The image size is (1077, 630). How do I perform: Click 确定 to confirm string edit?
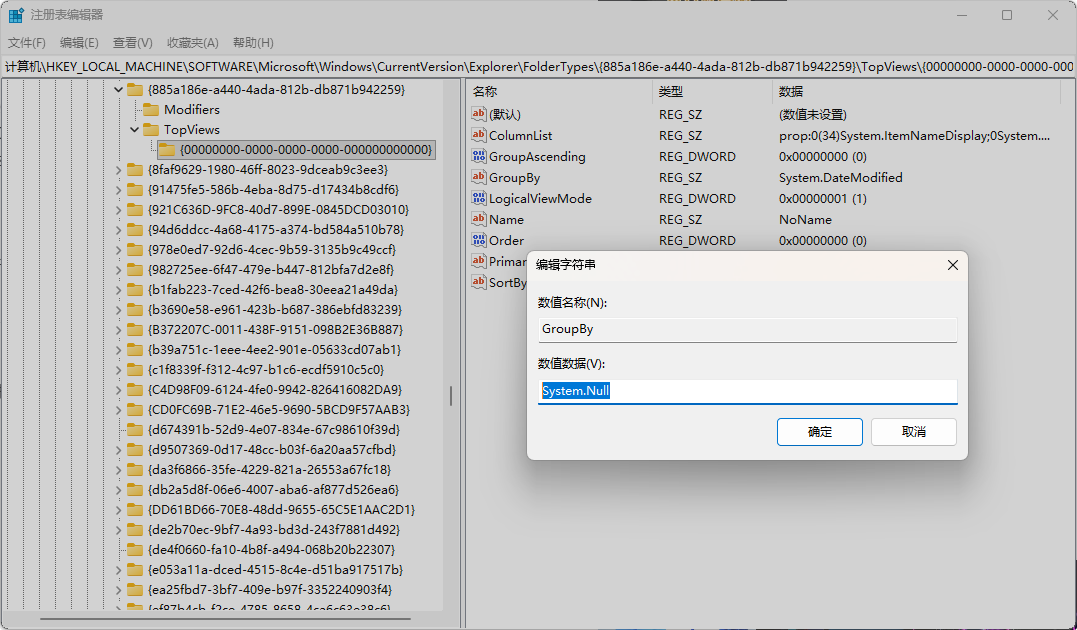pyautogui.click(x=819, y=431)
